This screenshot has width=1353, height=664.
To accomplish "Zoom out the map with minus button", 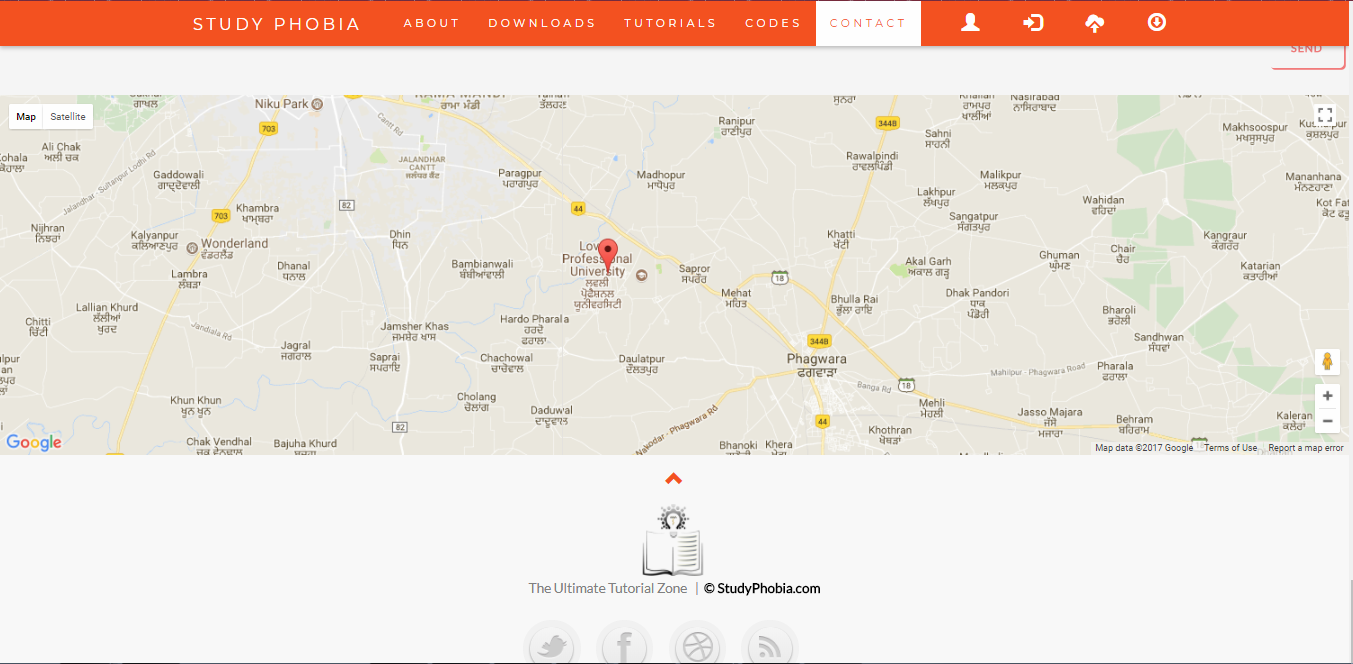I will [1327, 421].
